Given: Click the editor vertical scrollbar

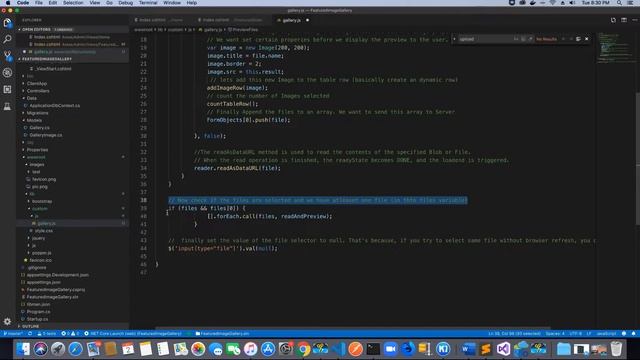Looking at the screenshot, I should pos(638,159).
